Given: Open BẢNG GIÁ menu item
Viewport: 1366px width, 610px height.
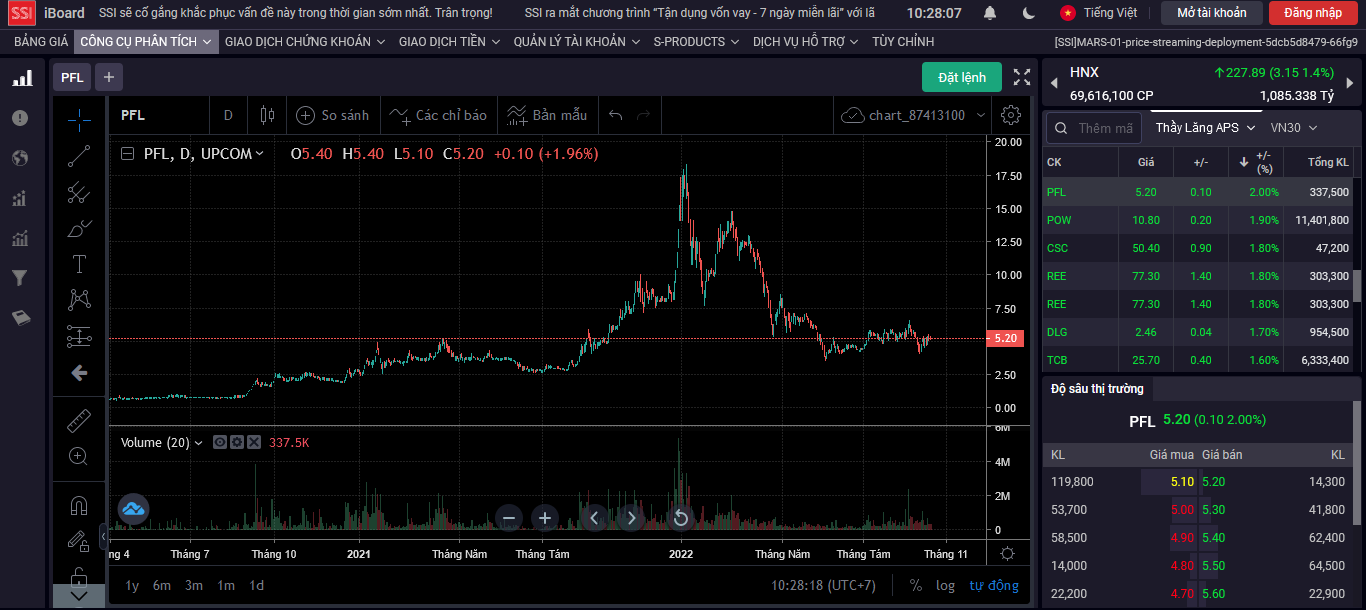Looking at the screenshot, I should click(x=41, y=42).
